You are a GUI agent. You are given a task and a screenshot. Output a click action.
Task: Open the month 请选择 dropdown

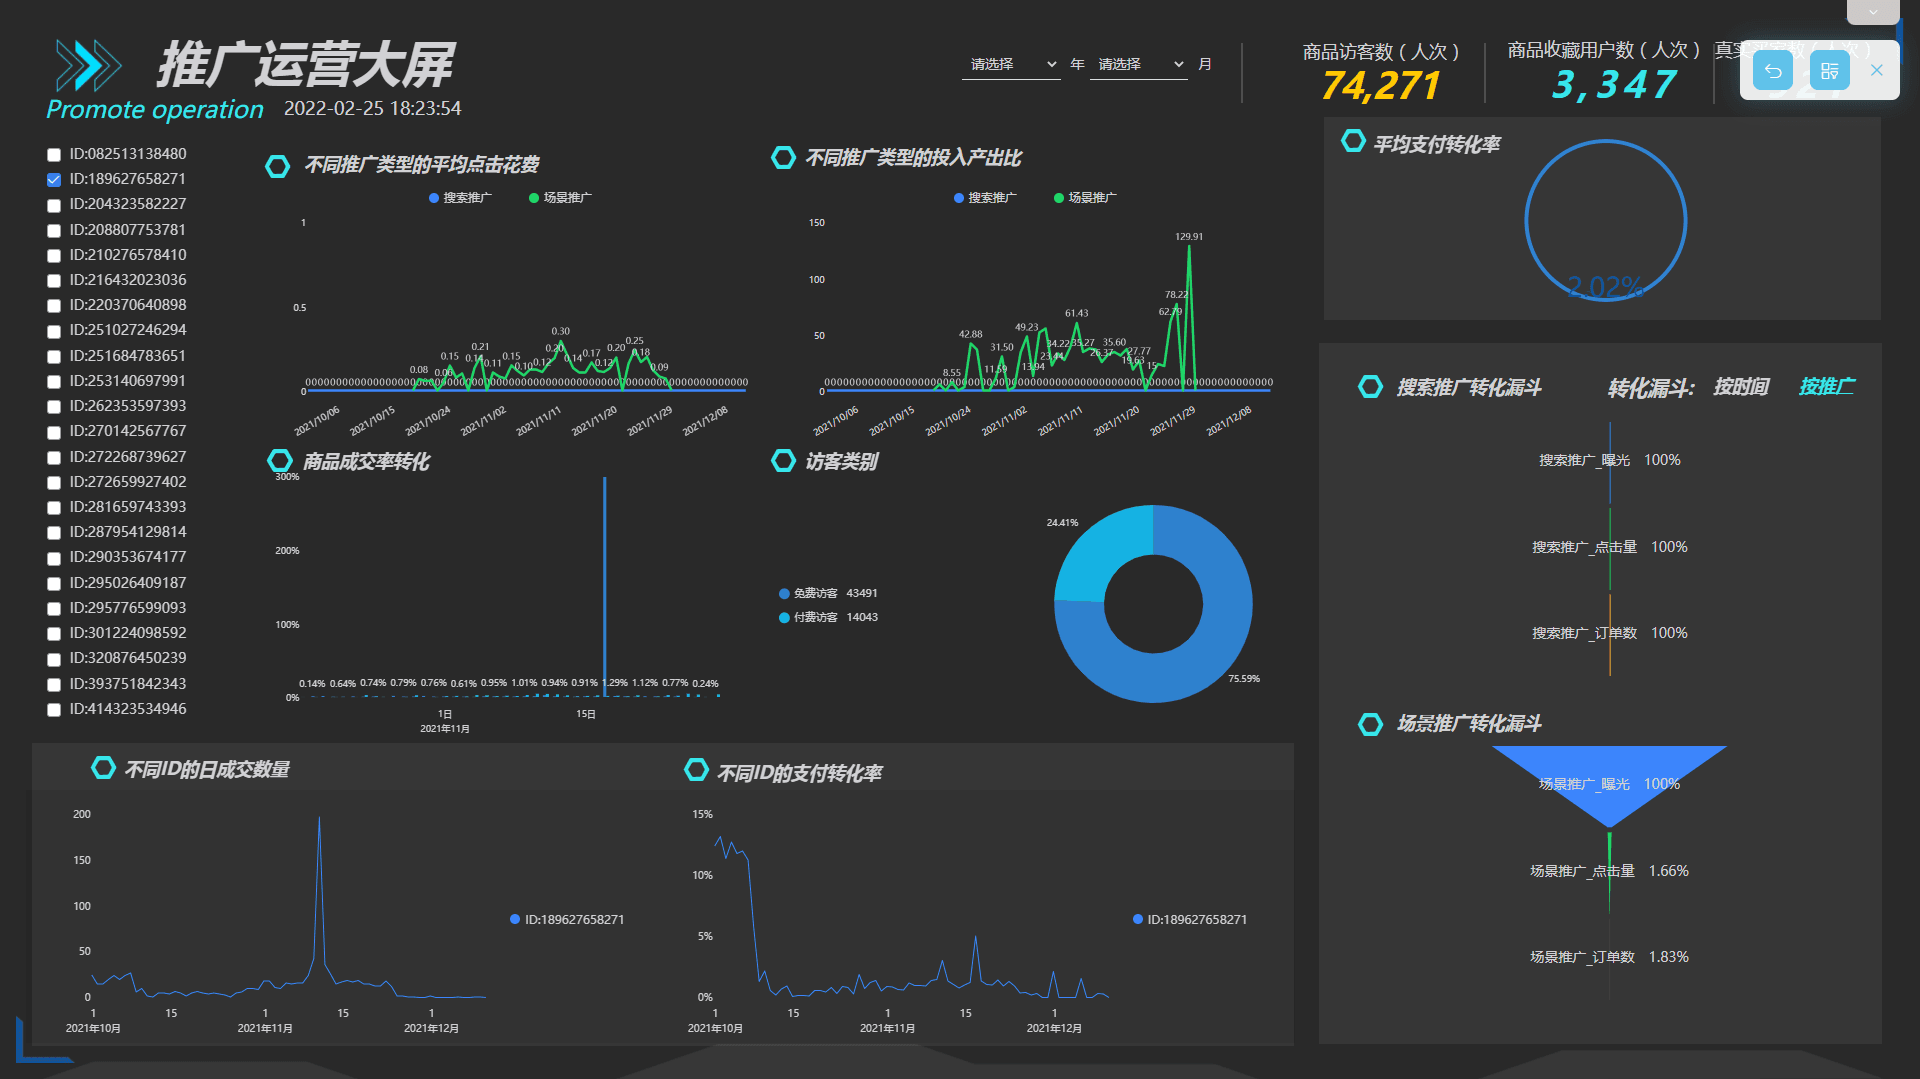[x=1138, y=64]
